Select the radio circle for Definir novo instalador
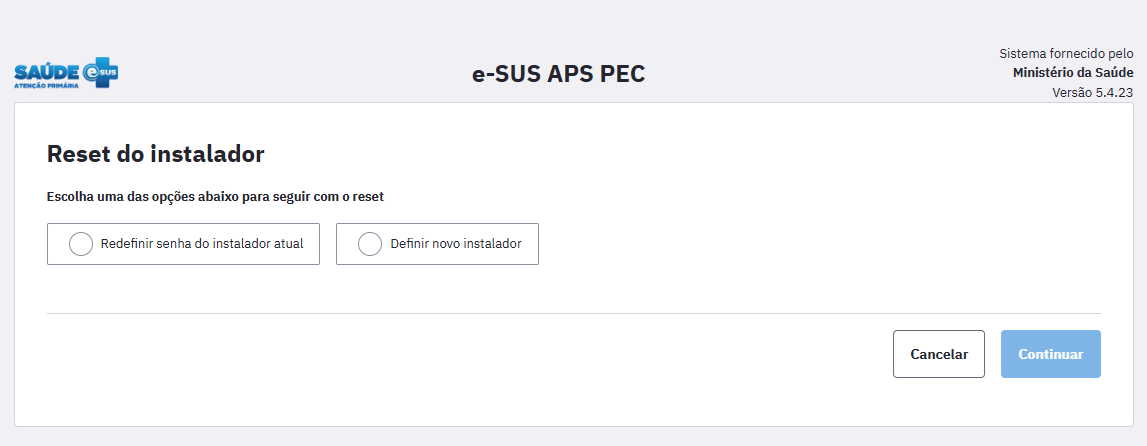The image size is (1147, 446). (370, 244)
